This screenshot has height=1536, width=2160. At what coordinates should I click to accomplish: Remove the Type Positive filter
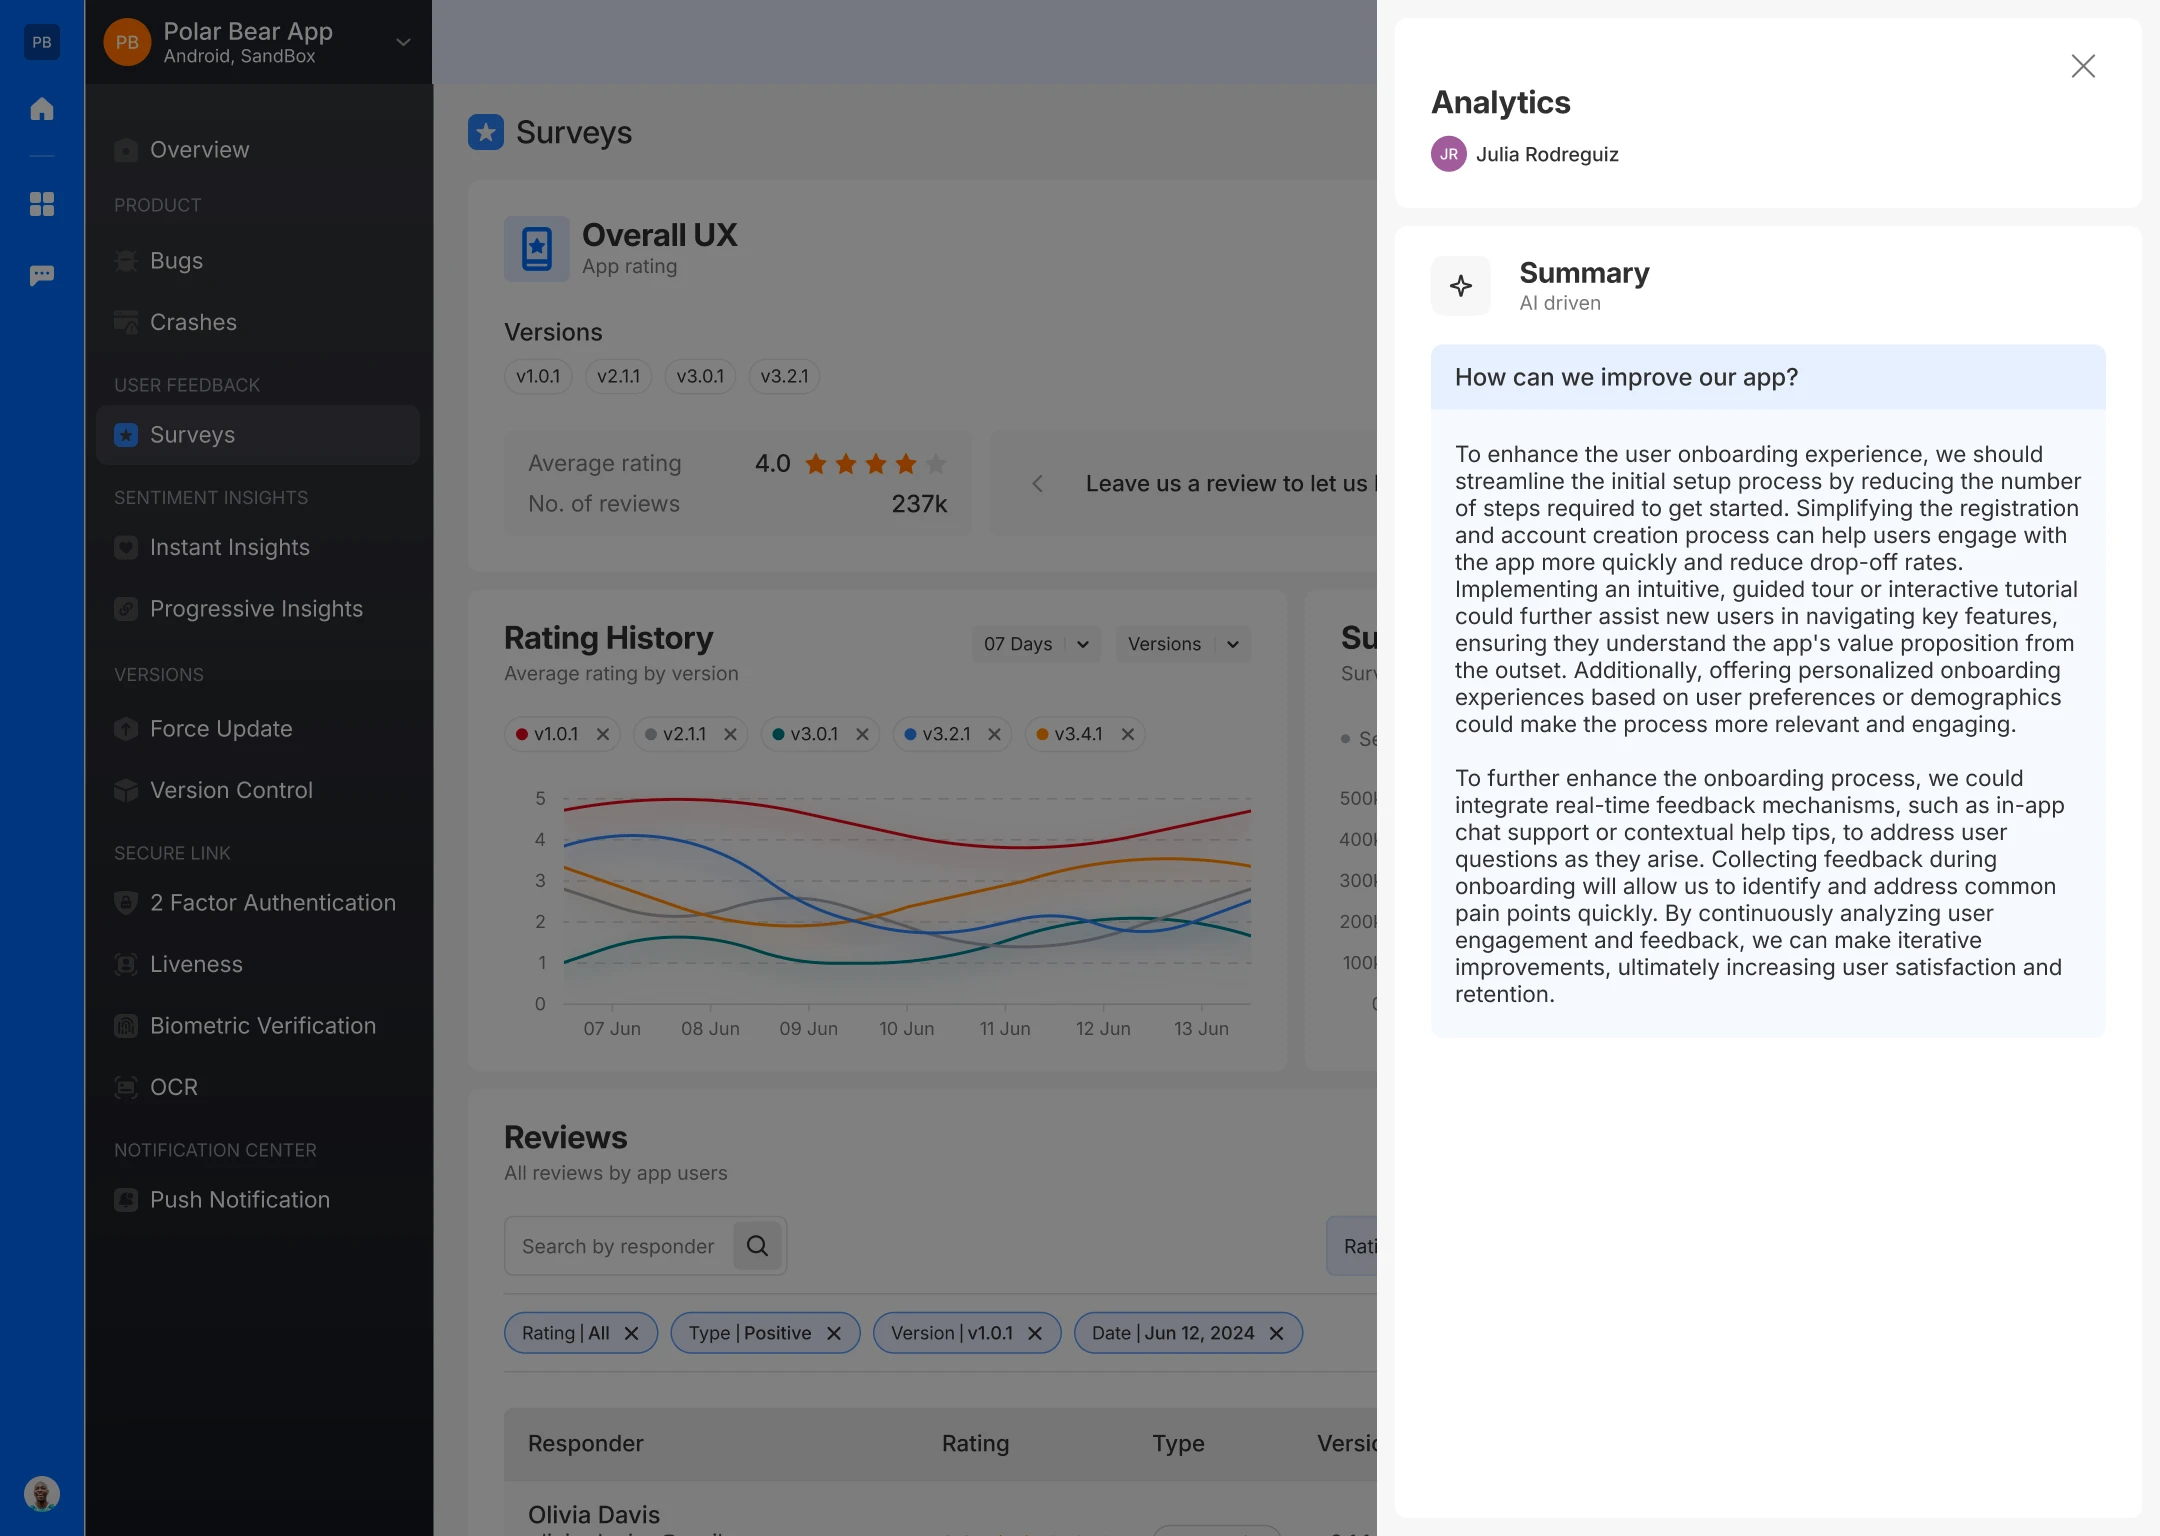click(834, 1333)
